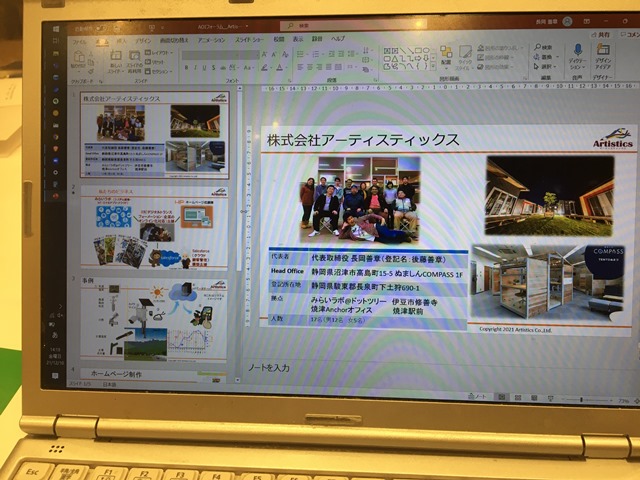Click the Slide Sorter view icon
The width and height of the screenshot is (640, 480).
click(518, 398)
